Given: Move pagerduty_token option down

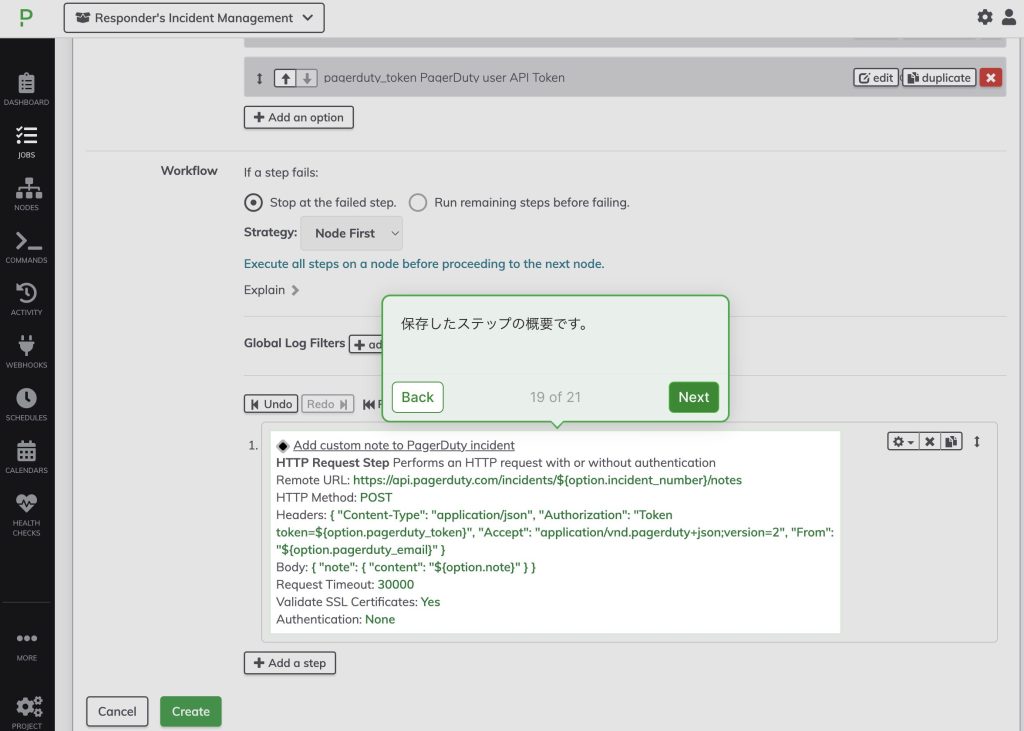Looking at the screenshot, I should pos(306,78).
